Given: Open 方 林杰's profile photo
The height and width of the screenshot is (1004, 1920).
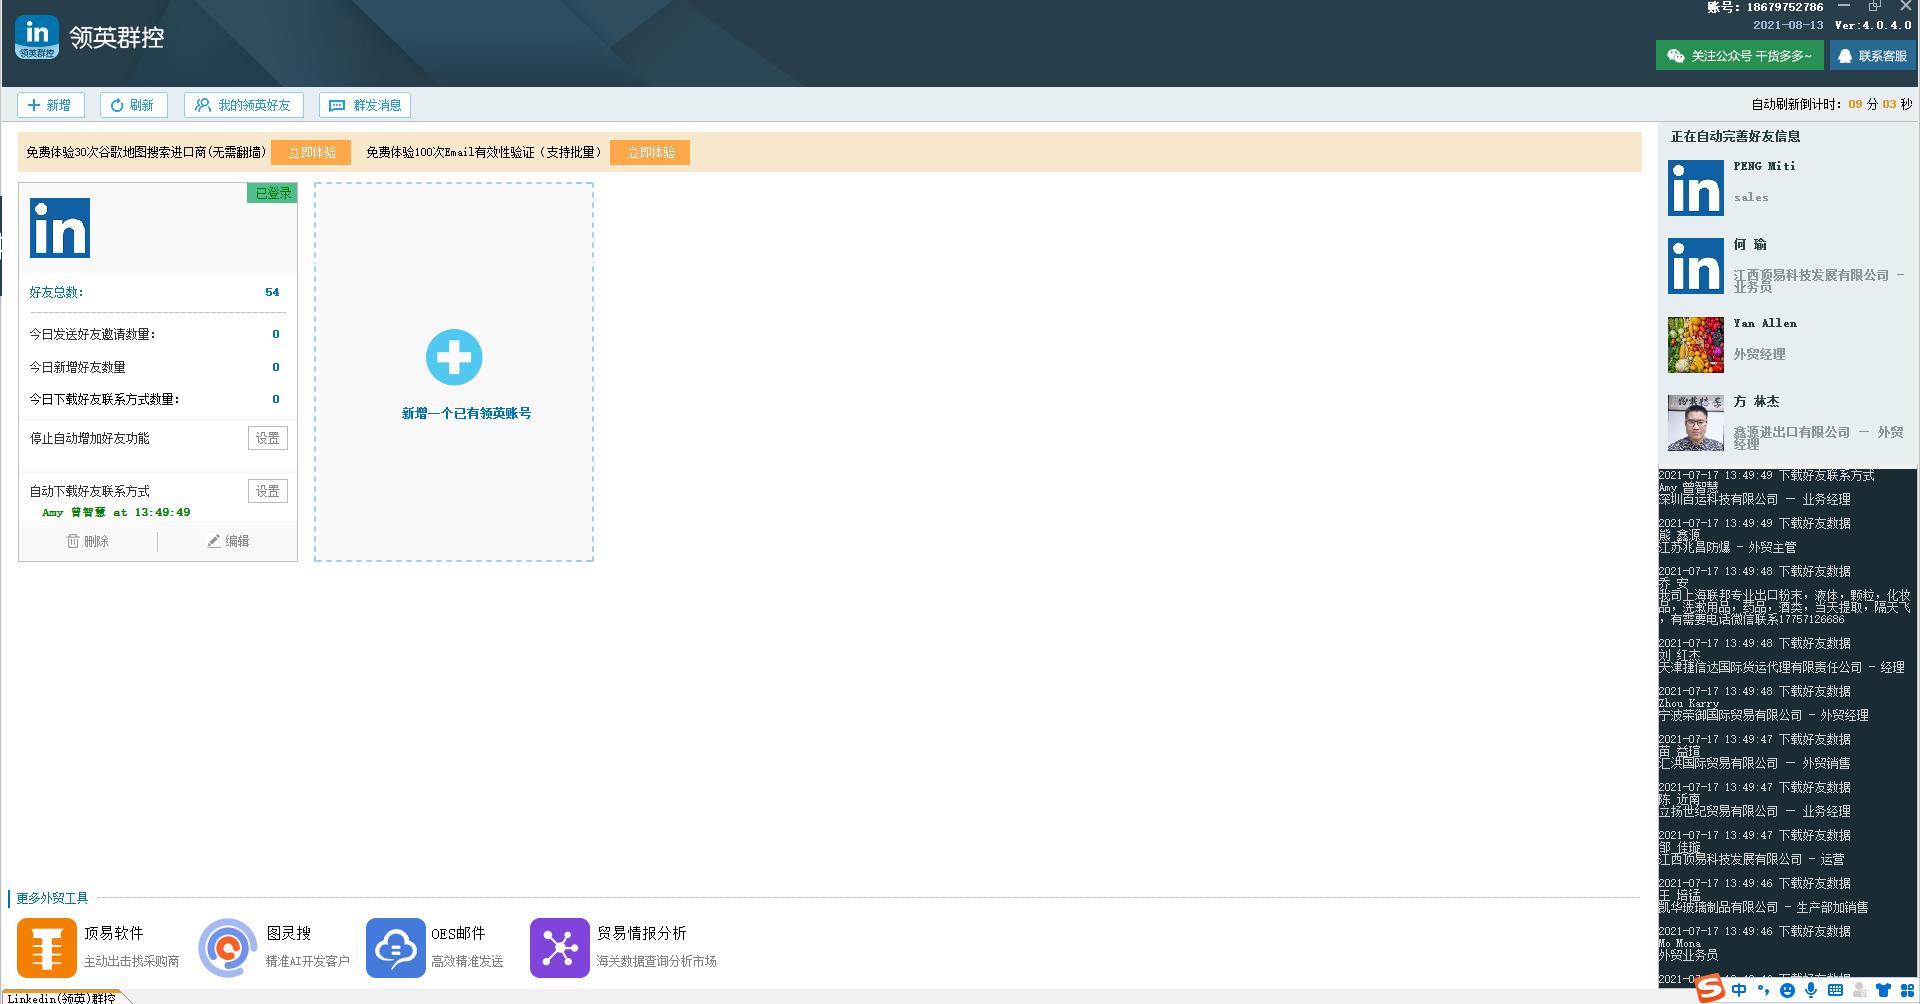Looking at the screenshot, I should [x=1696, y=423].
